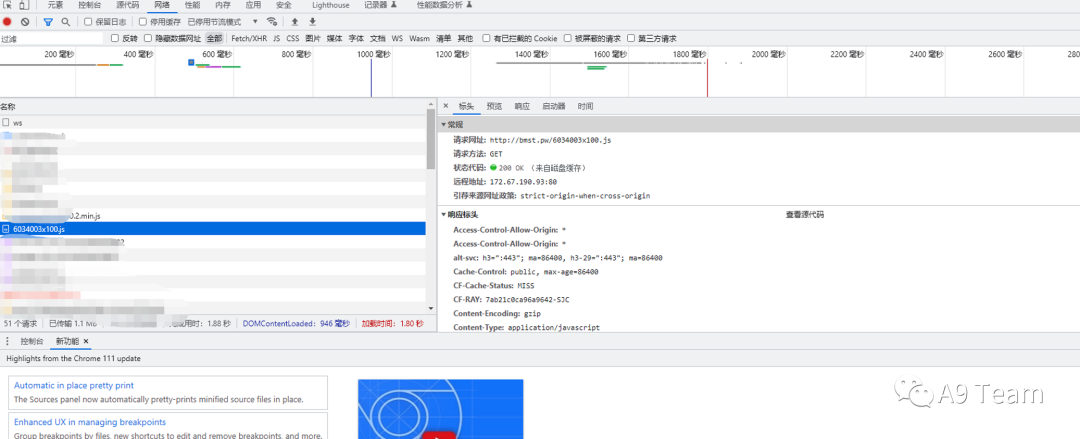Open network conditions wifi icon
This screenshot has width=1080, height=439.
[x=272, y=22]
